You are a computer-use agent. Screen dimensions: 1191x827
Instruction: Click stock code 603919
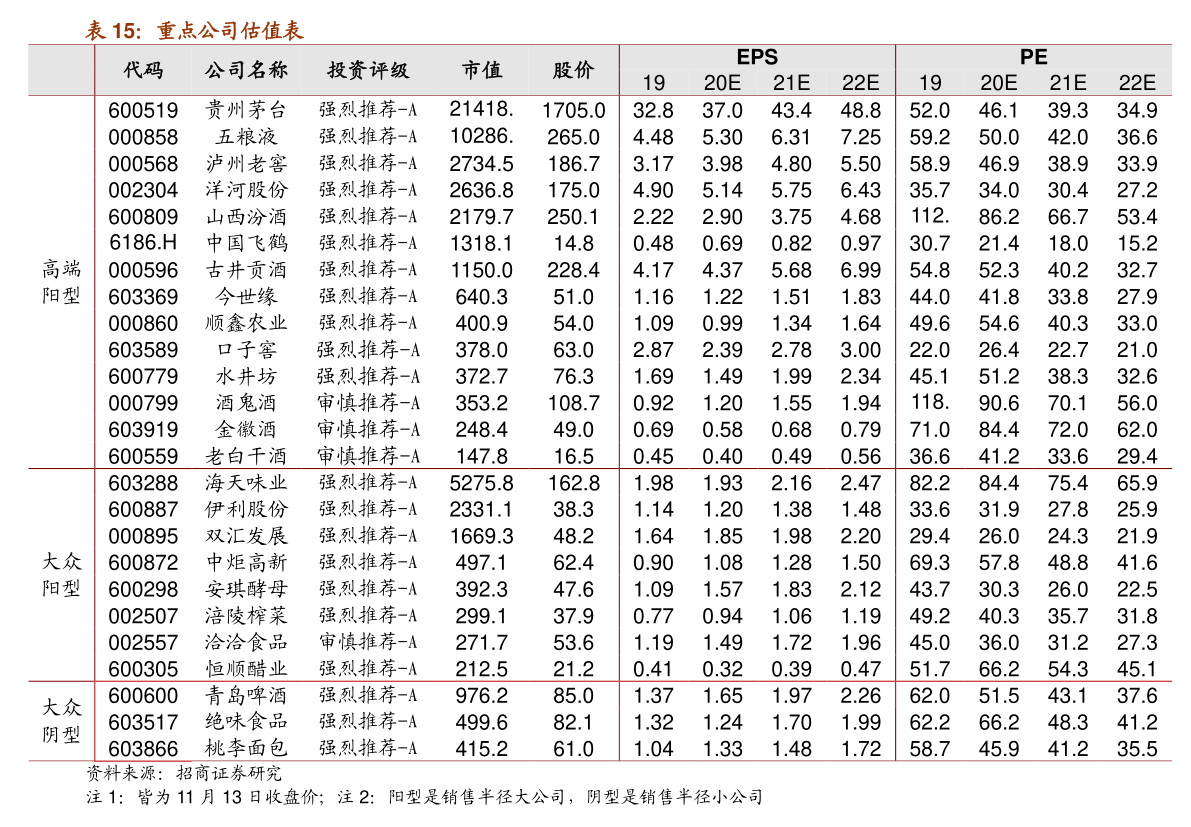(144, 429)
